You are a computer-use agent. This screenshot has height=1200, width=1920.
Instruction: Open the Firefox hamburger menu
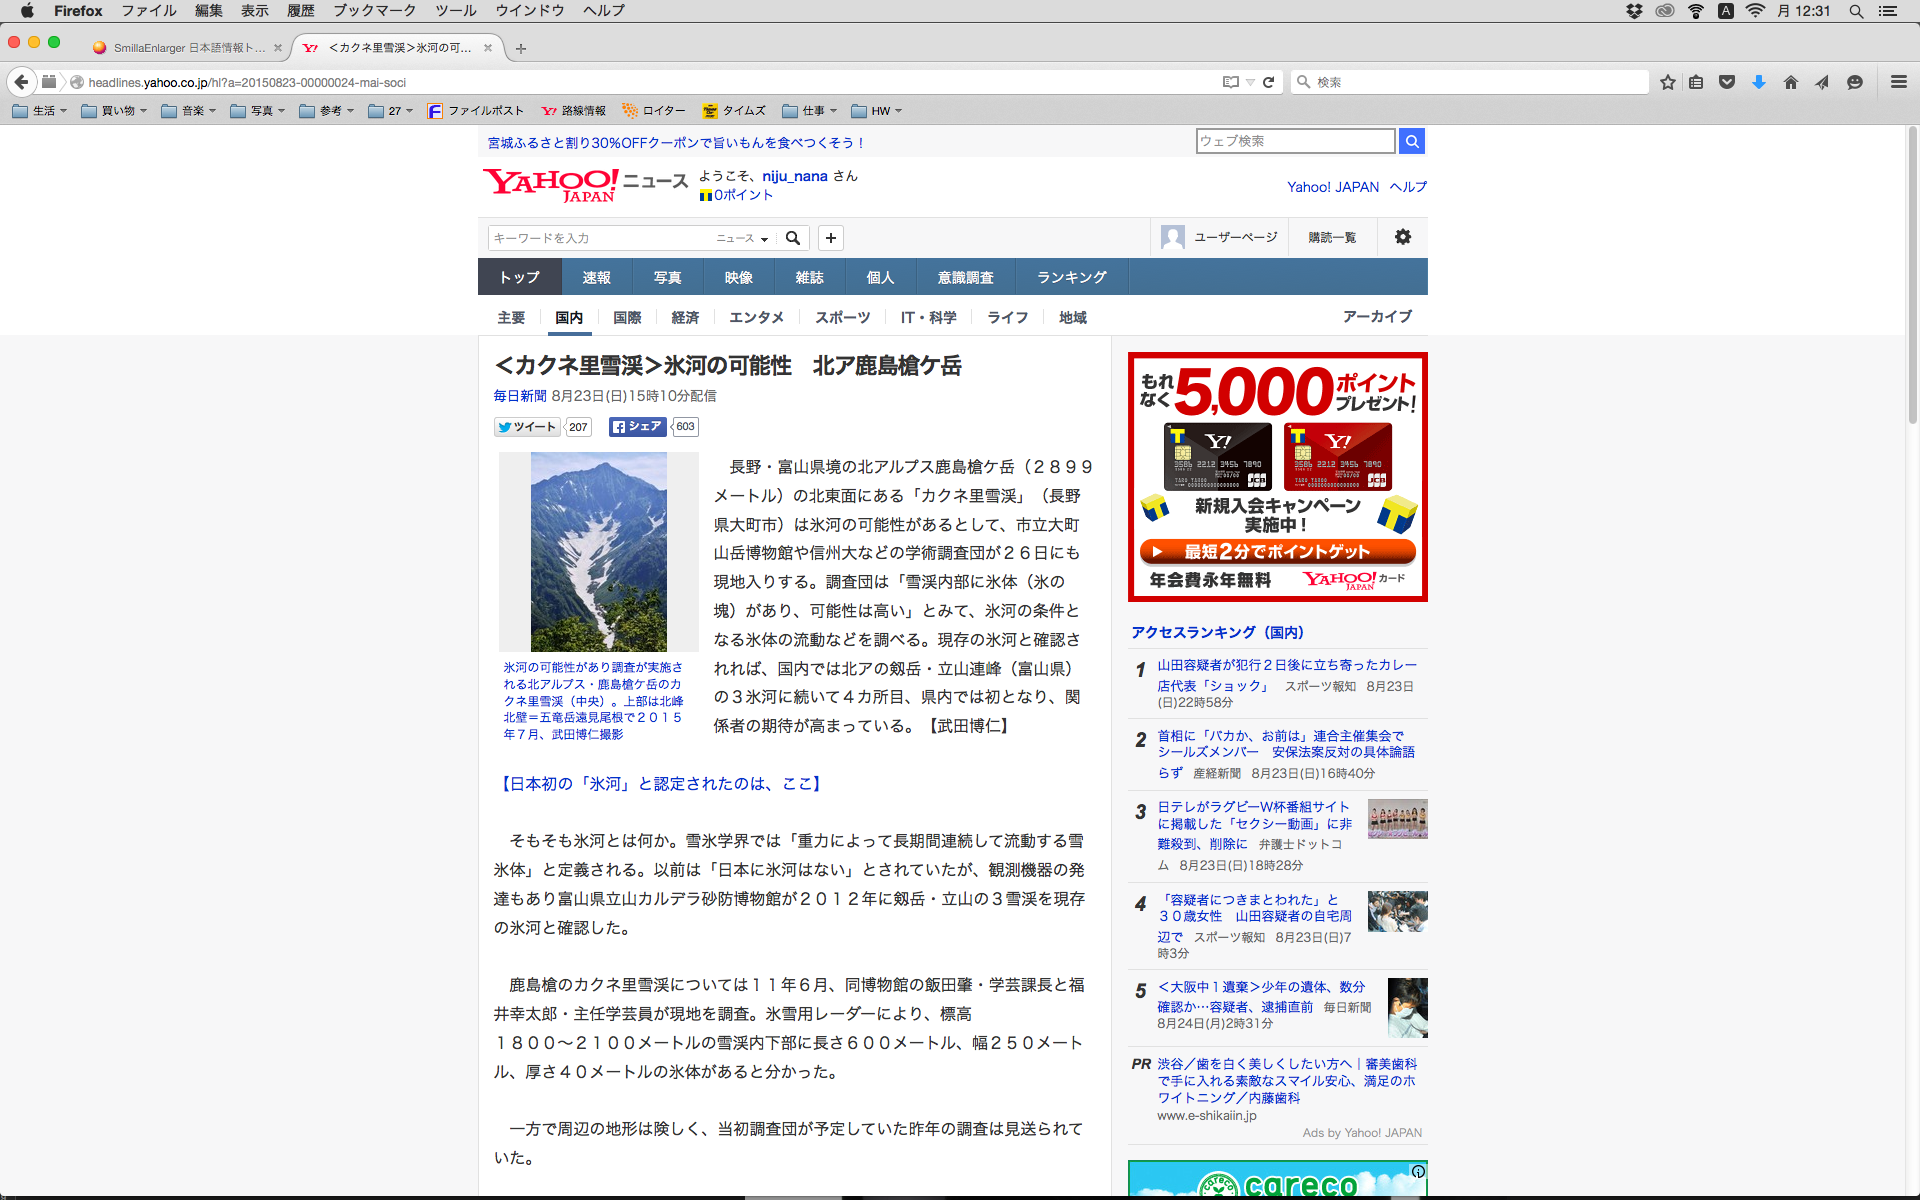1898,82
